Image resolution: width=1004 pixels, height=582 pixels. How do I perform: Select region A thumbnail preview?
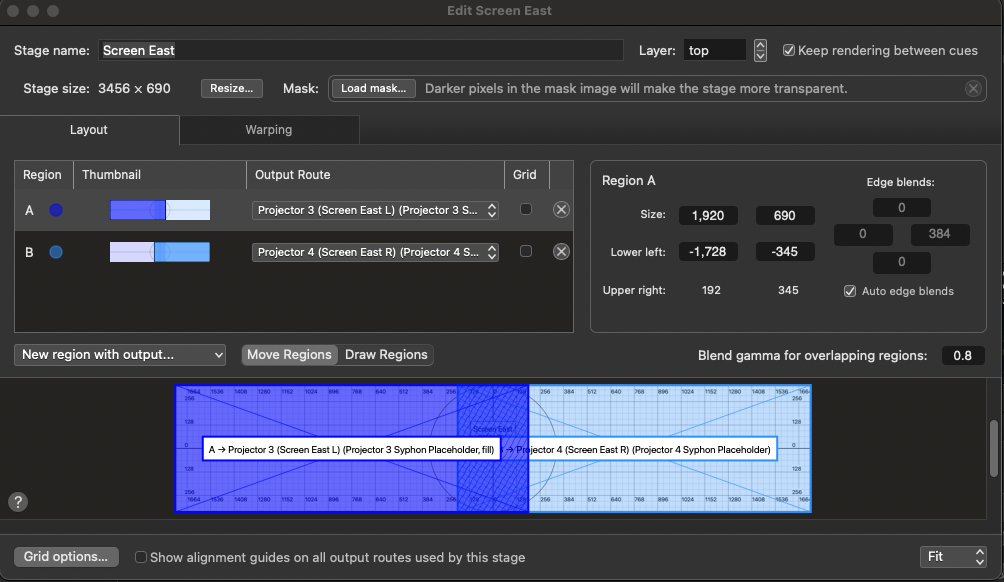click(160, 210)
